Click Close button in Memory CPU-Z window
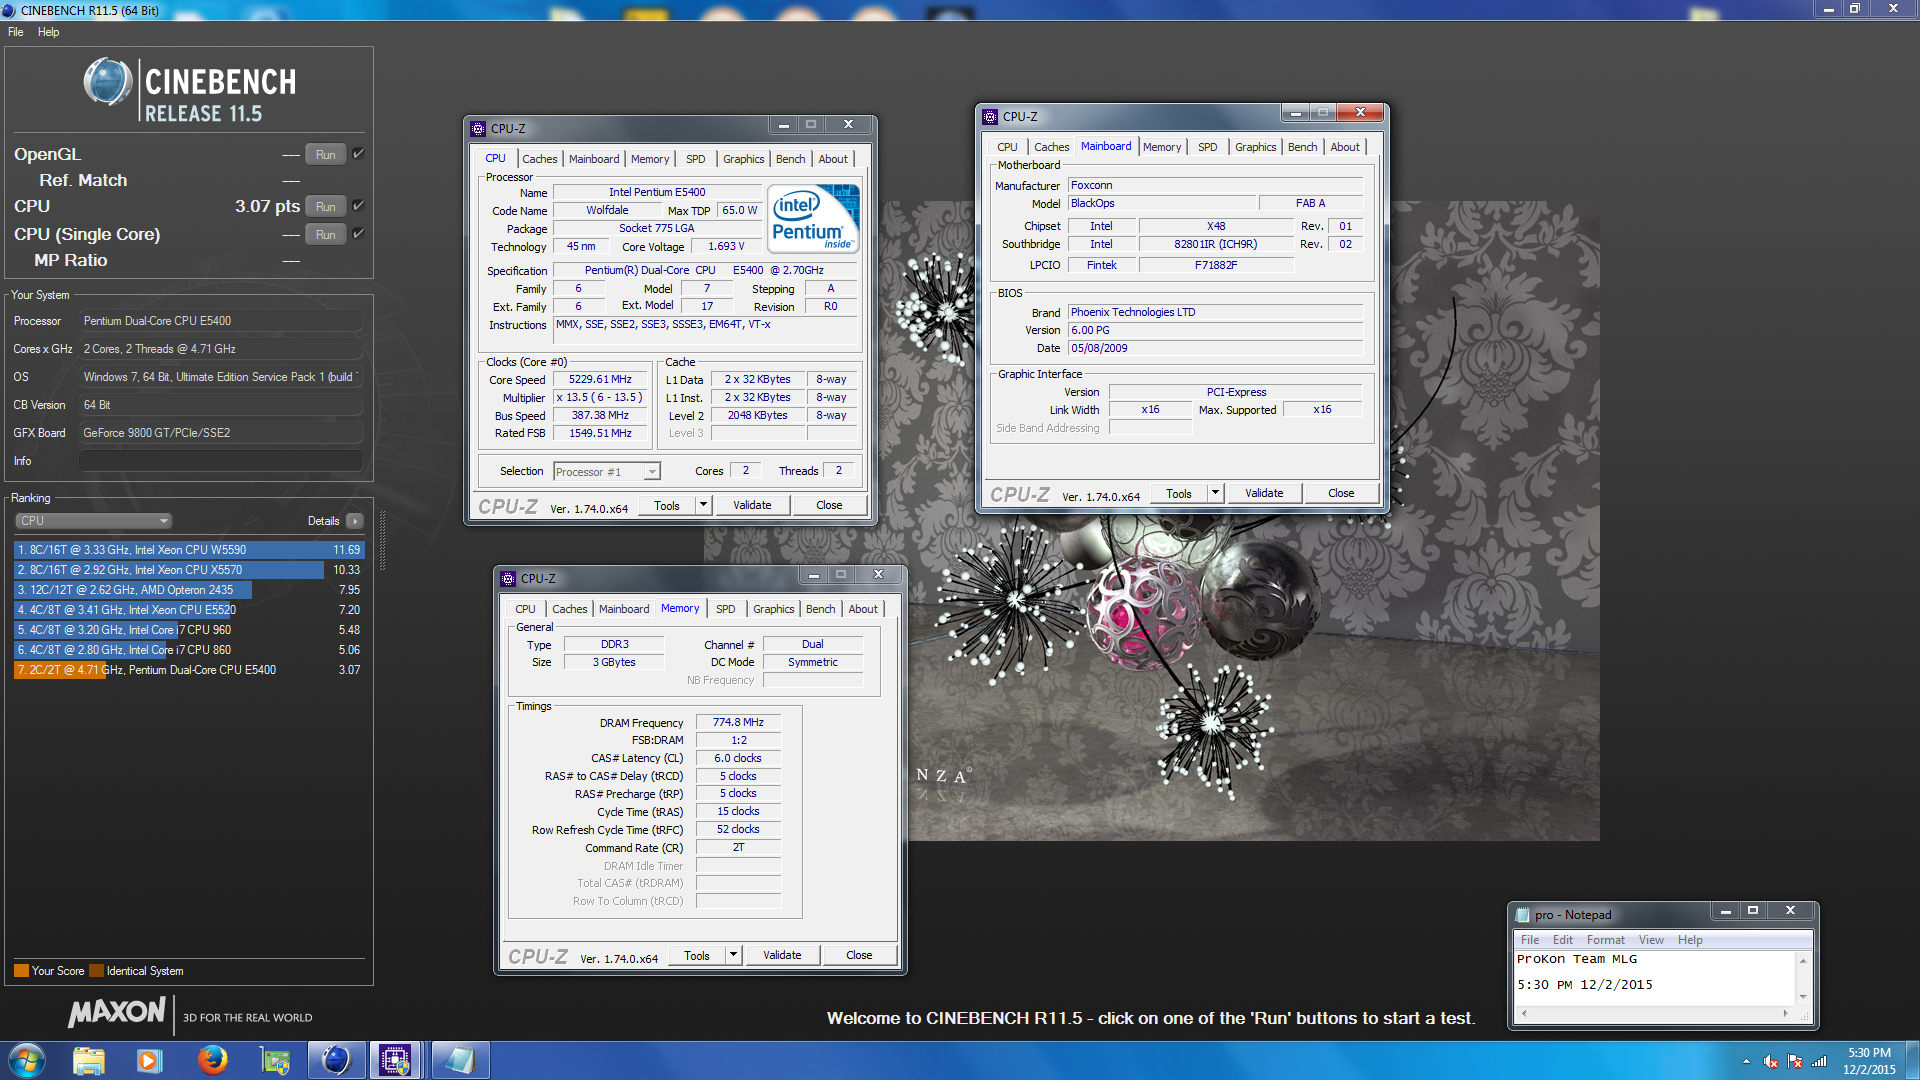Image resolution: width=1920 pixels, height=1080 pixels. click(x=859, y=955)
